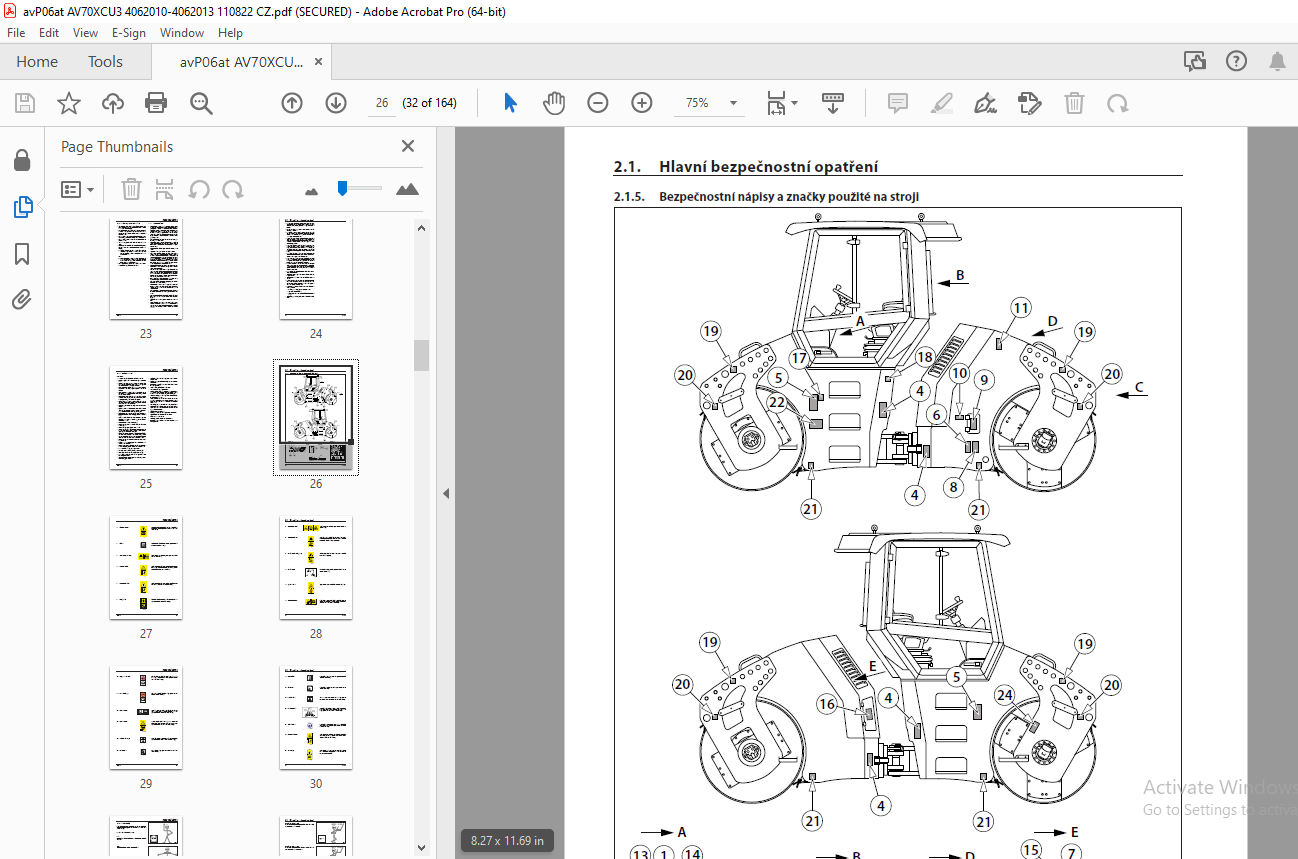Click thumbnails panel scrollbar down arrow
Screen dimensions: 1298x859
(x=422, y=849)
